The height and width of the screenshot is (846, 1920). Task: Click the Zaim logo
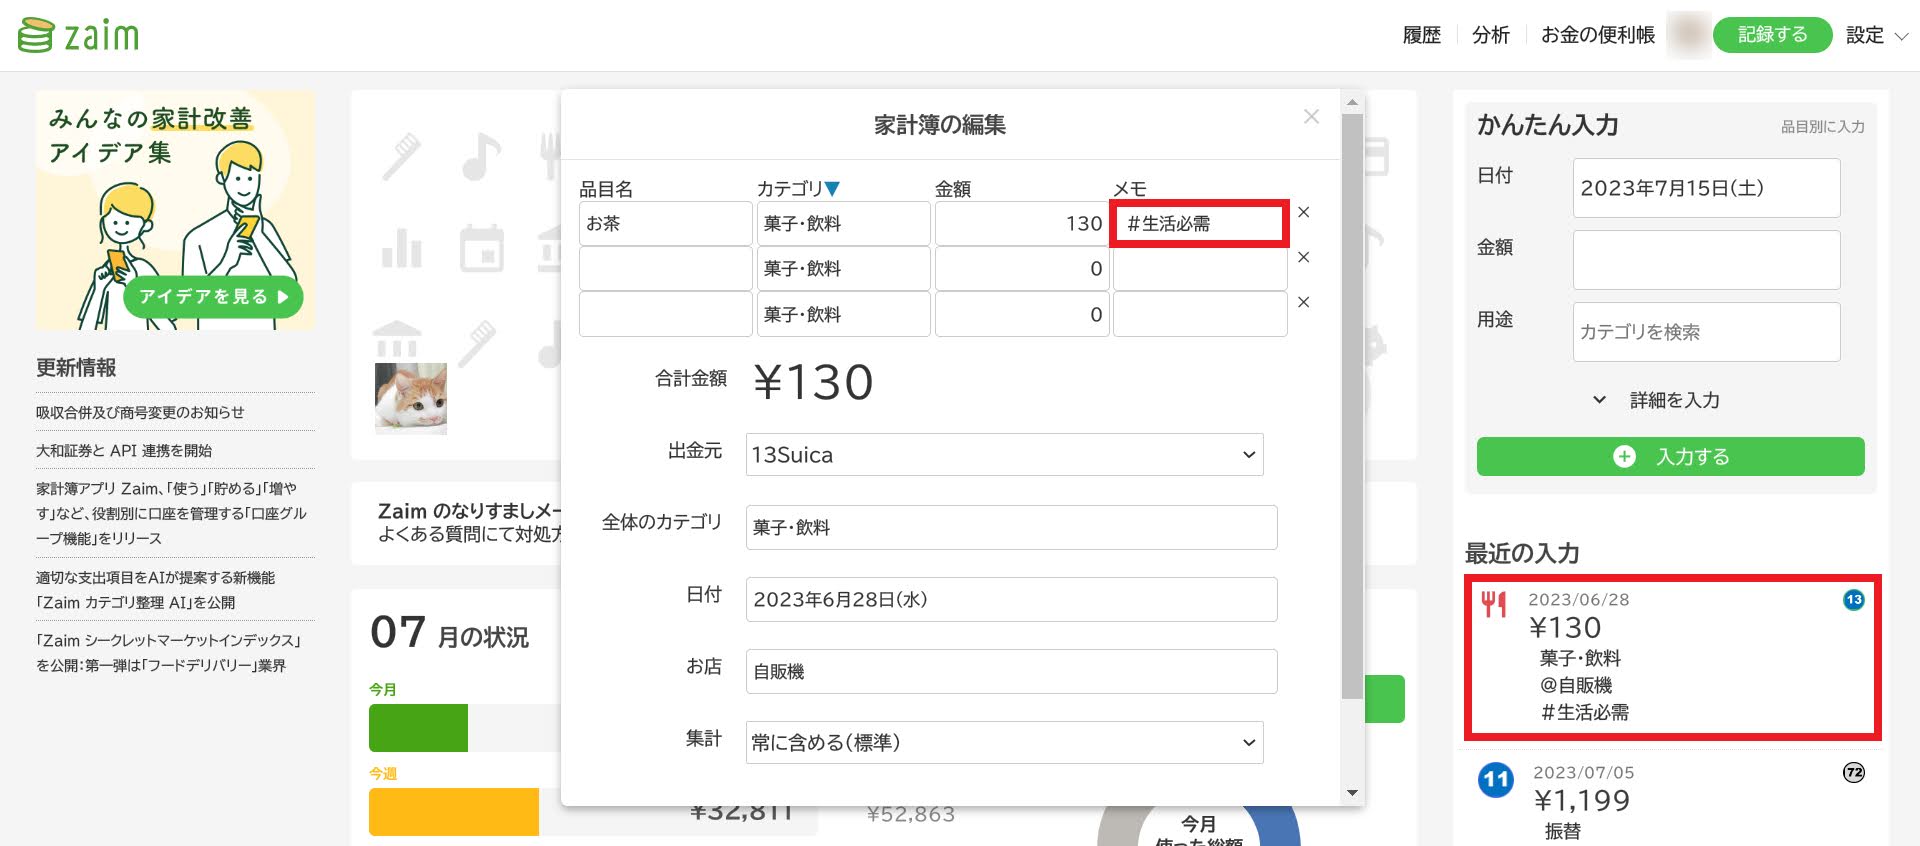[79, 35]
